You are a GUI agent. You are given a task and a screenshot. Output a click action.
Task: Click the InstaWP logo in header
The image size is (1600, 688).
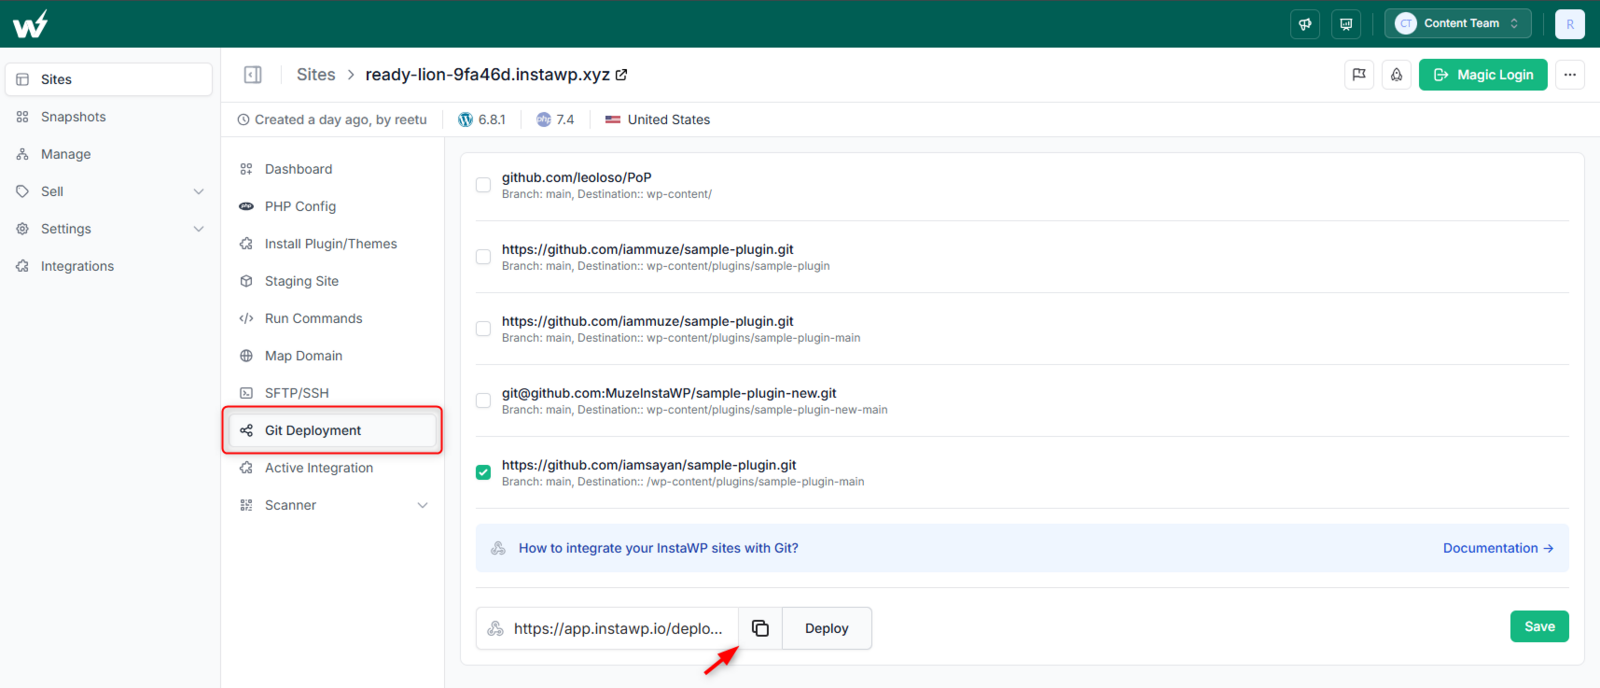point(30,24)
